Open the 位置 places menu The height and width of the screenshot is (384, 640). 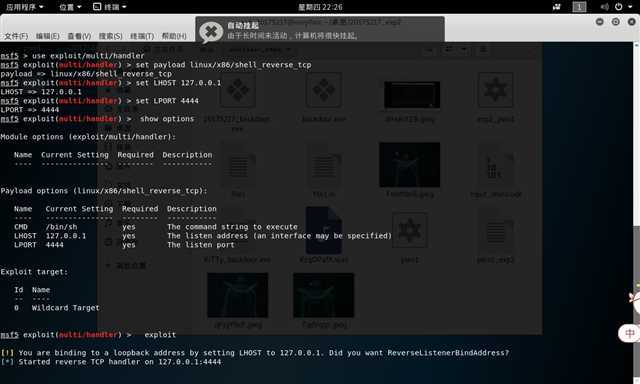coord(70,7)
